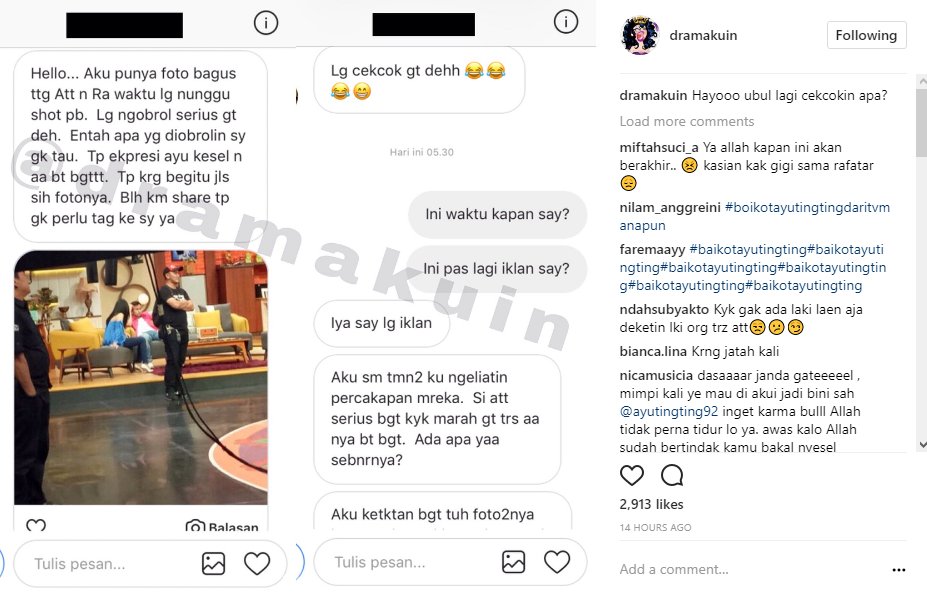Open info icon in left chat header
Screen dimensions: 927x593
[x=266, y=23]
